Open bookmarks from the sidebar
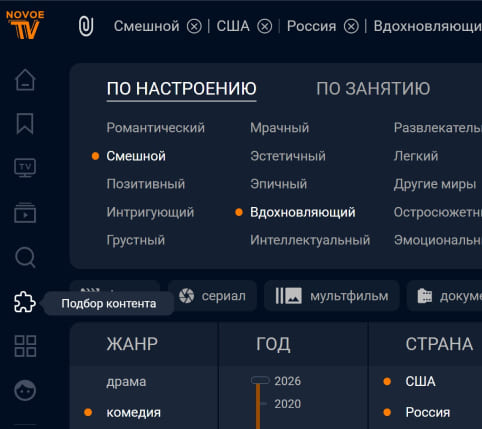Screen dimensions: 482x429 25,124
